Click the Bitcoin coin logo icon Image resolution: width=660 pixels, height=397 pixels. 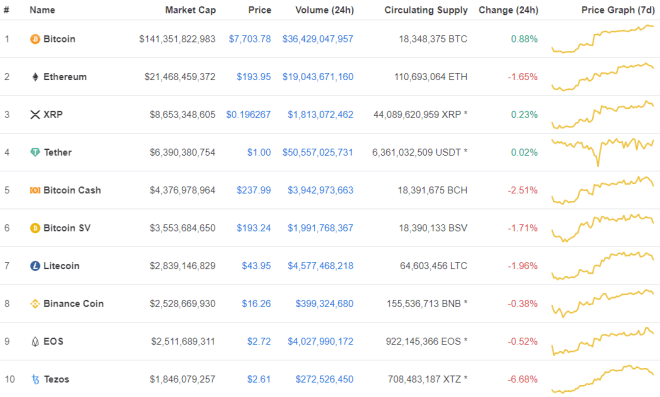tap(35, 39)
